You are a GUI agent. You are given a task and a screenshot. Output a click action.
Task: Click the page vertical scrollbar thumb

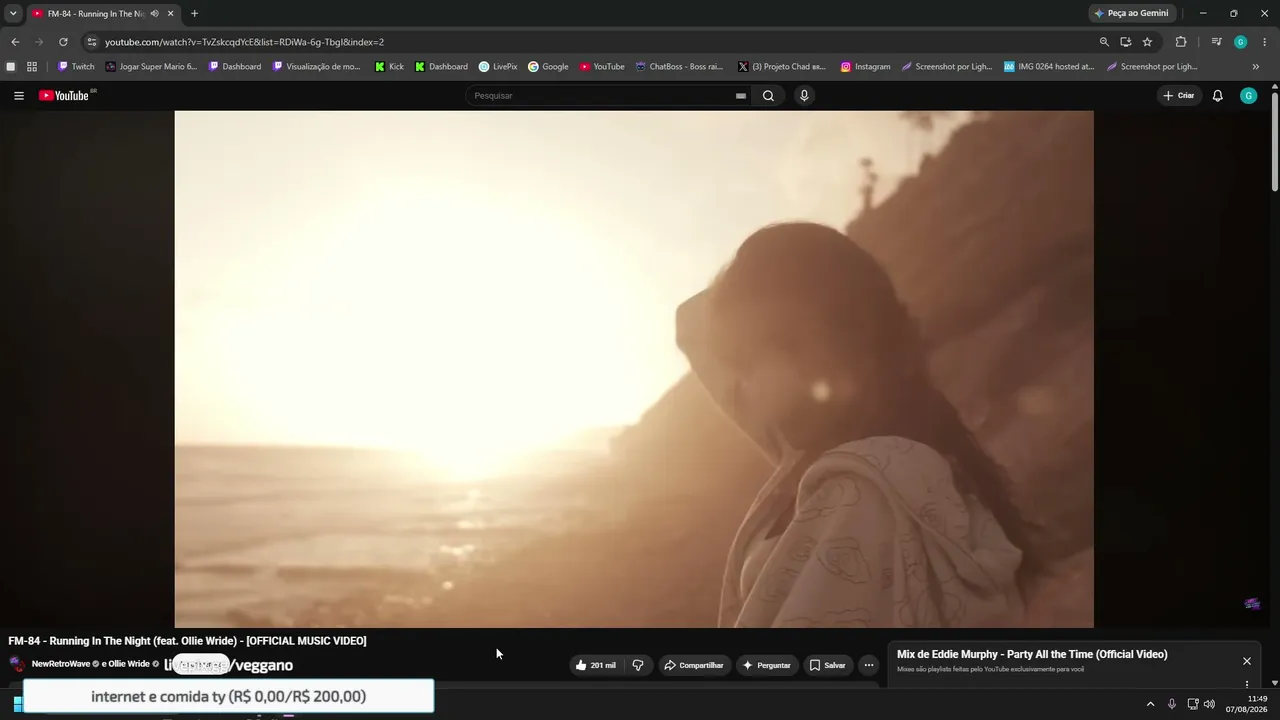pyautogui.click(x=1275, y=140)
